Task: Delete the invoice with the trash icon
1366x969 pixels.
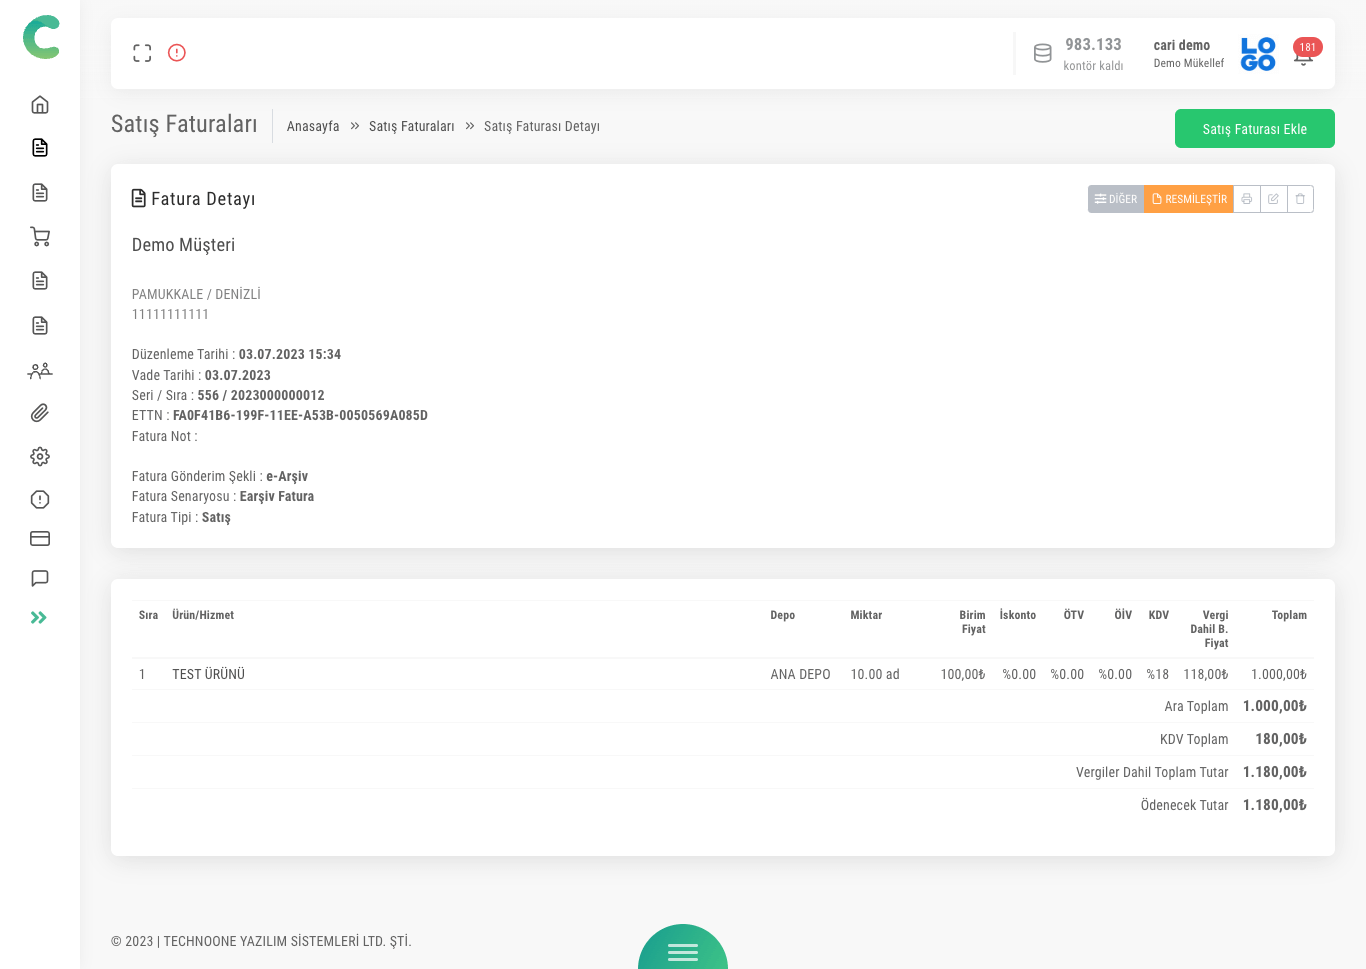Action: 1300,199
